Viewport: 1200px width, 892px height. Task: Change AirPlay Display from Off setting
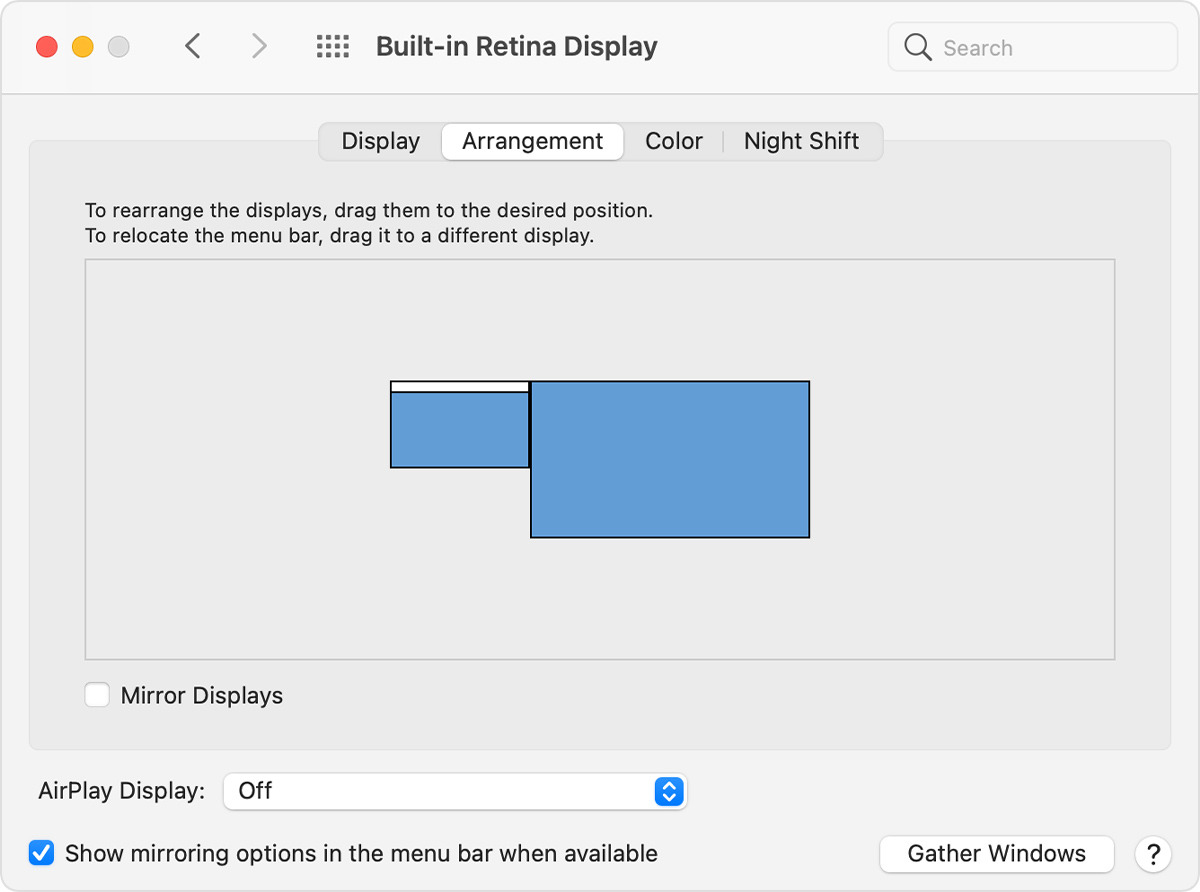[455, 791]
